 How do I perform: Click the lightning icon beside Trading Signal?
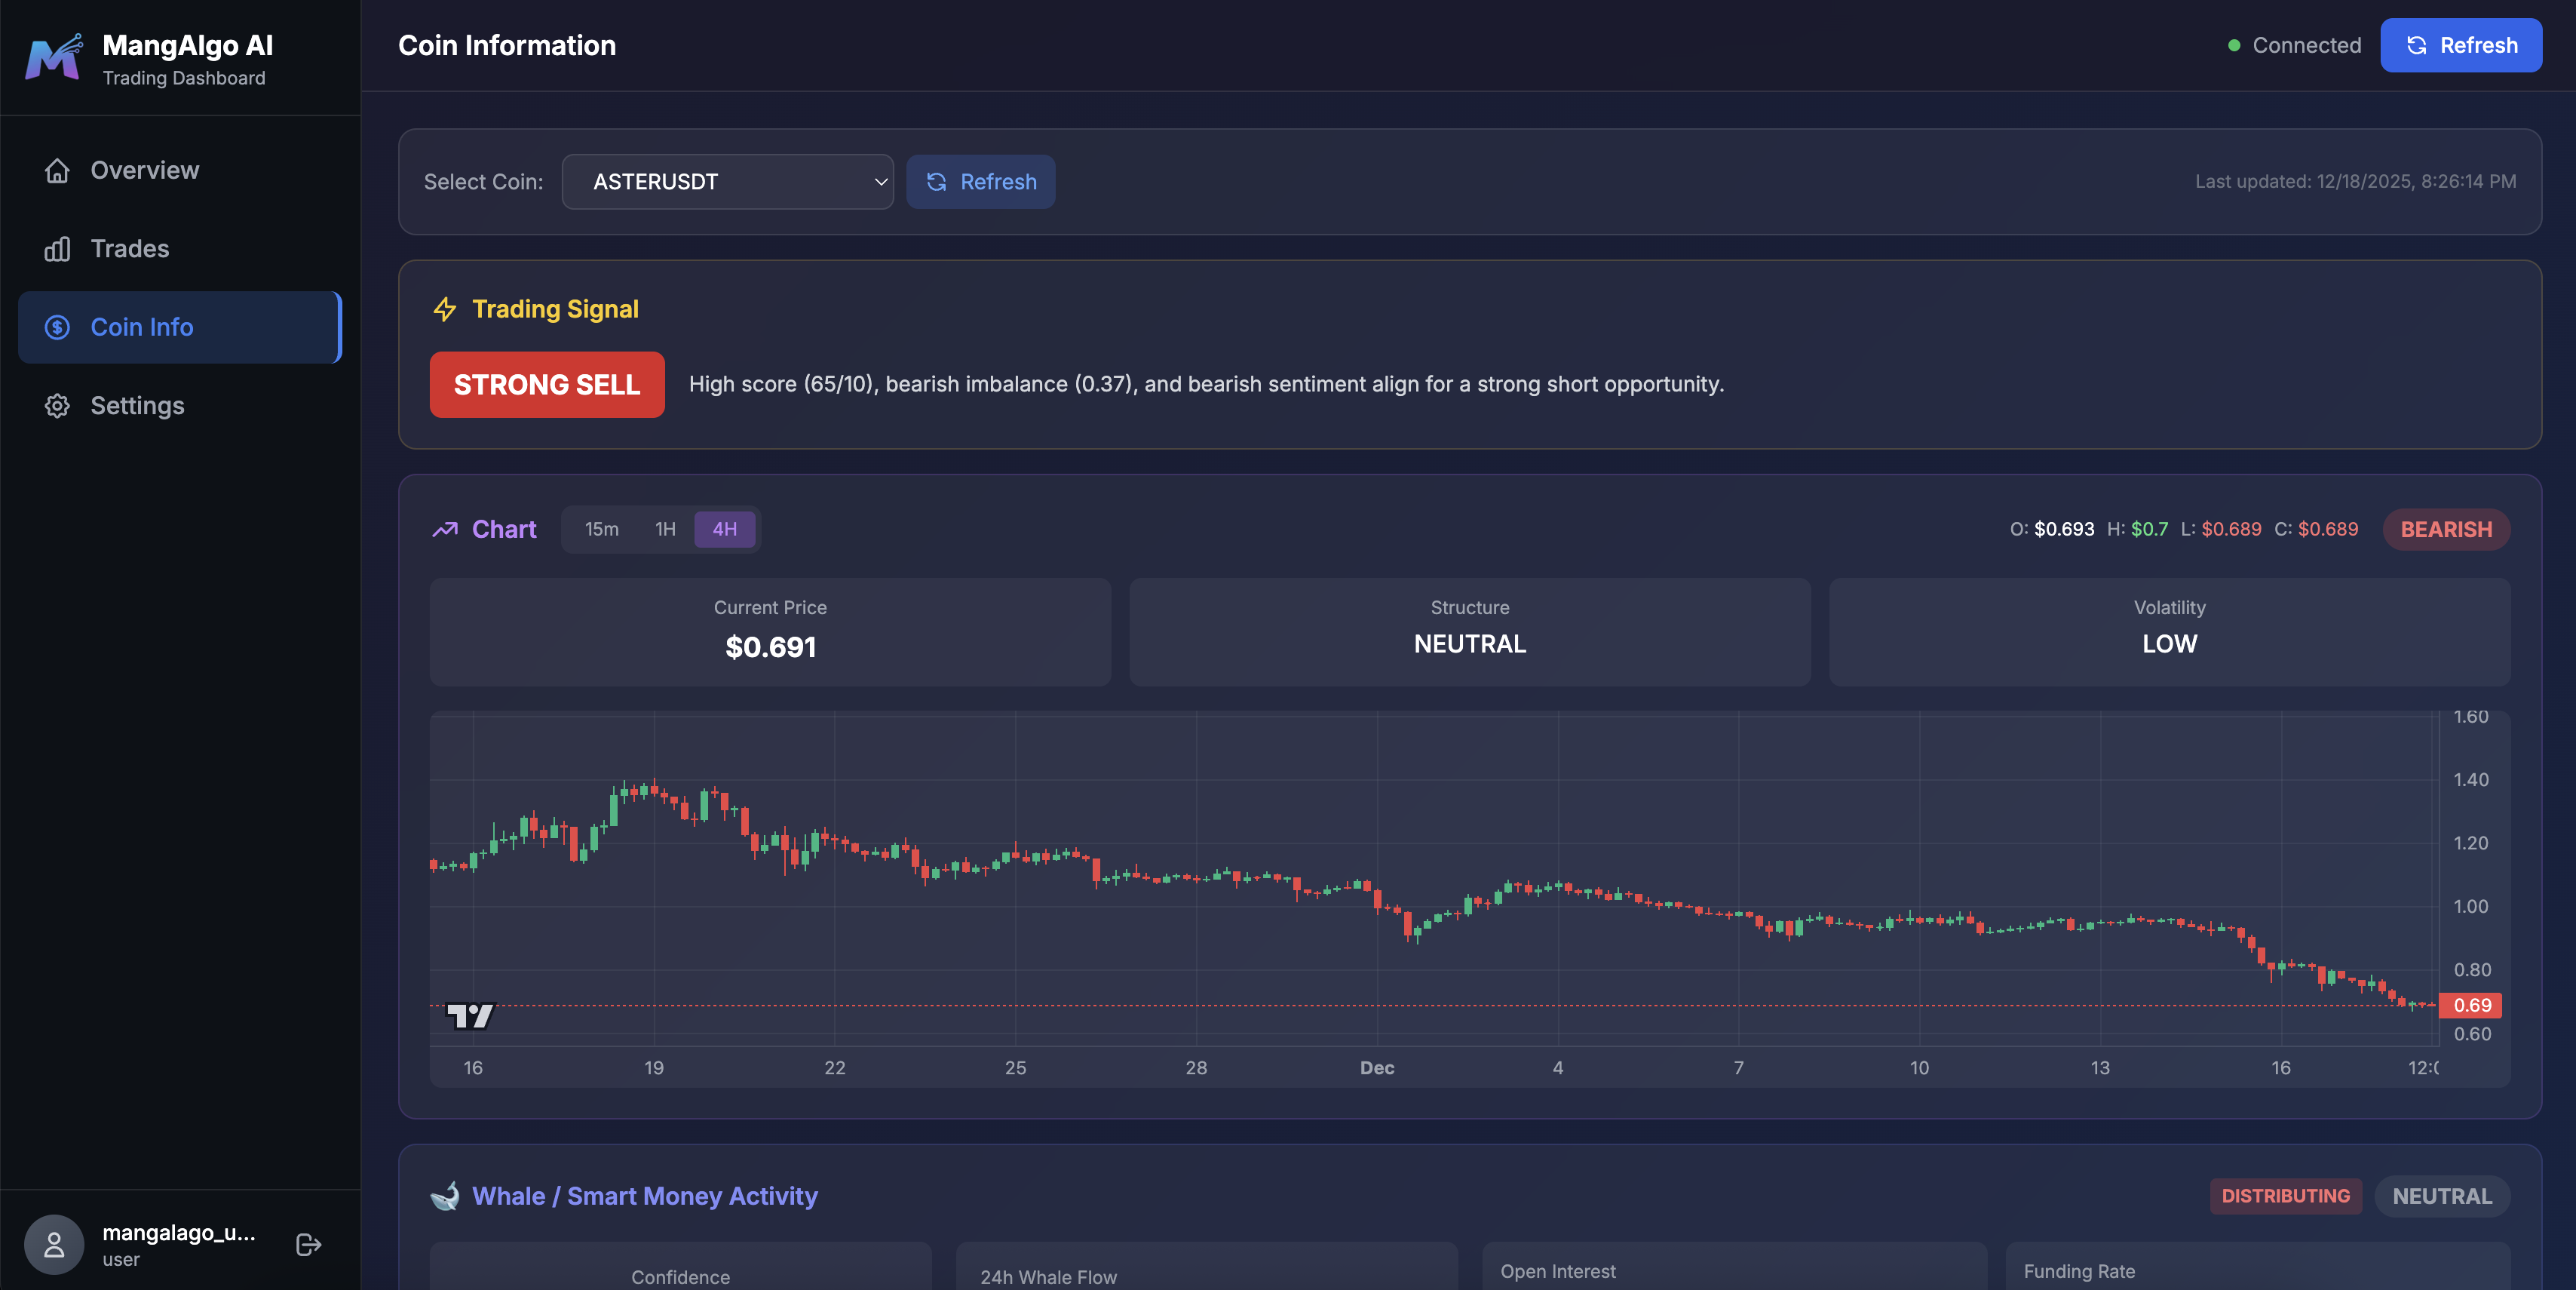[444, 309]
